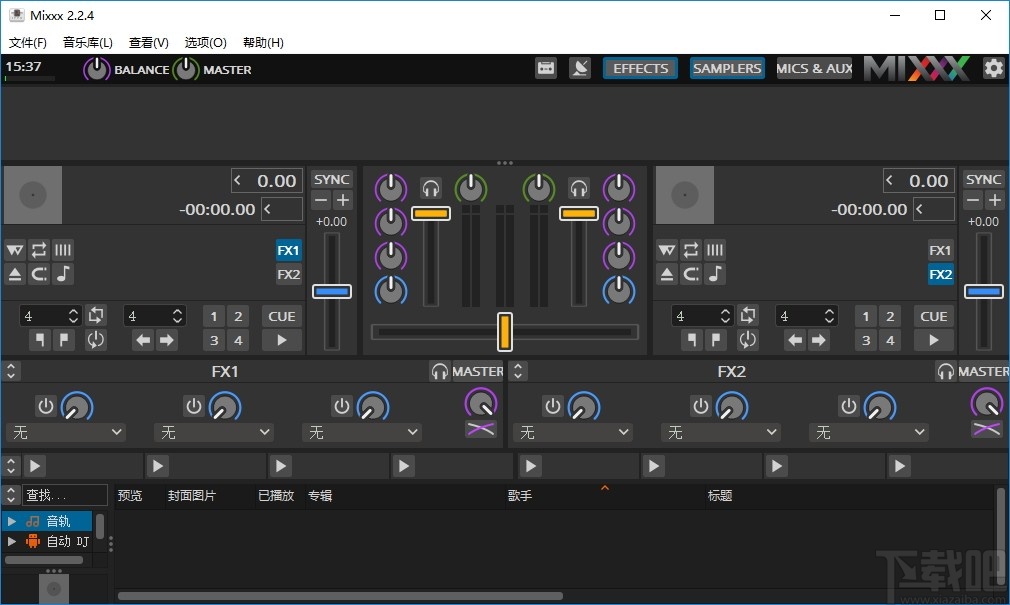Select the eject track icon on left deck
Screen dimensions: 1010x605
coord(14,274)
